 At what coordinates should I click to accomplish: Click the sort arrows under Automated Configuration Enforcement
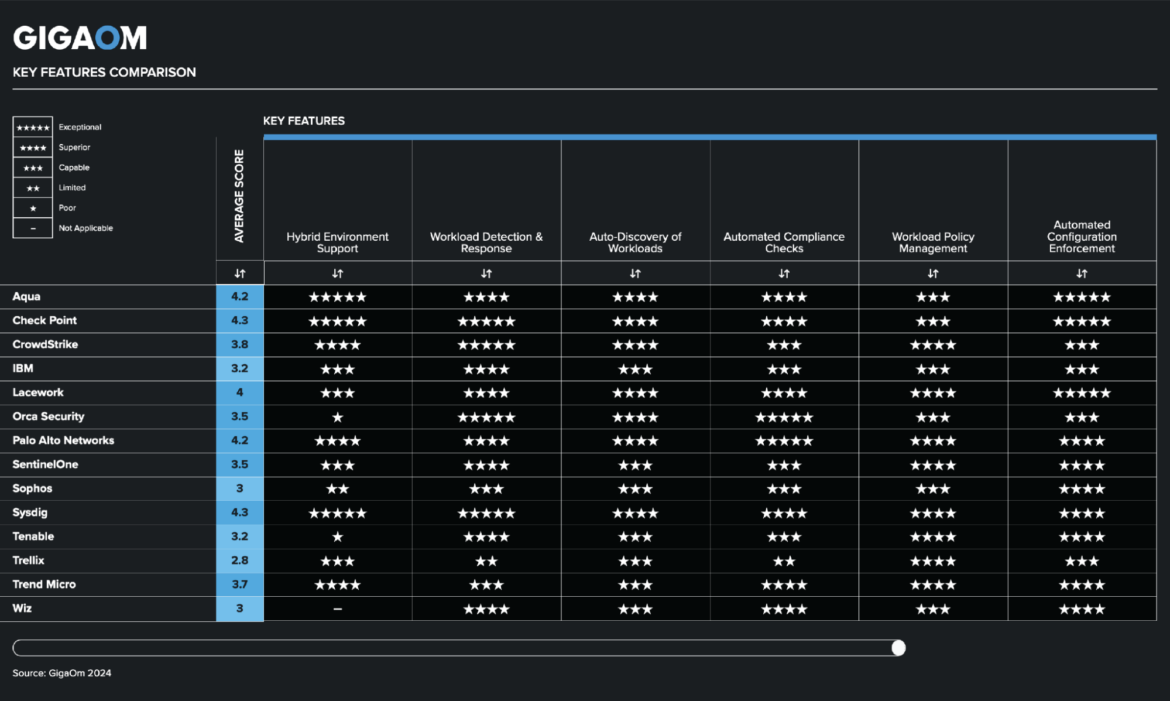point(1081,272)
